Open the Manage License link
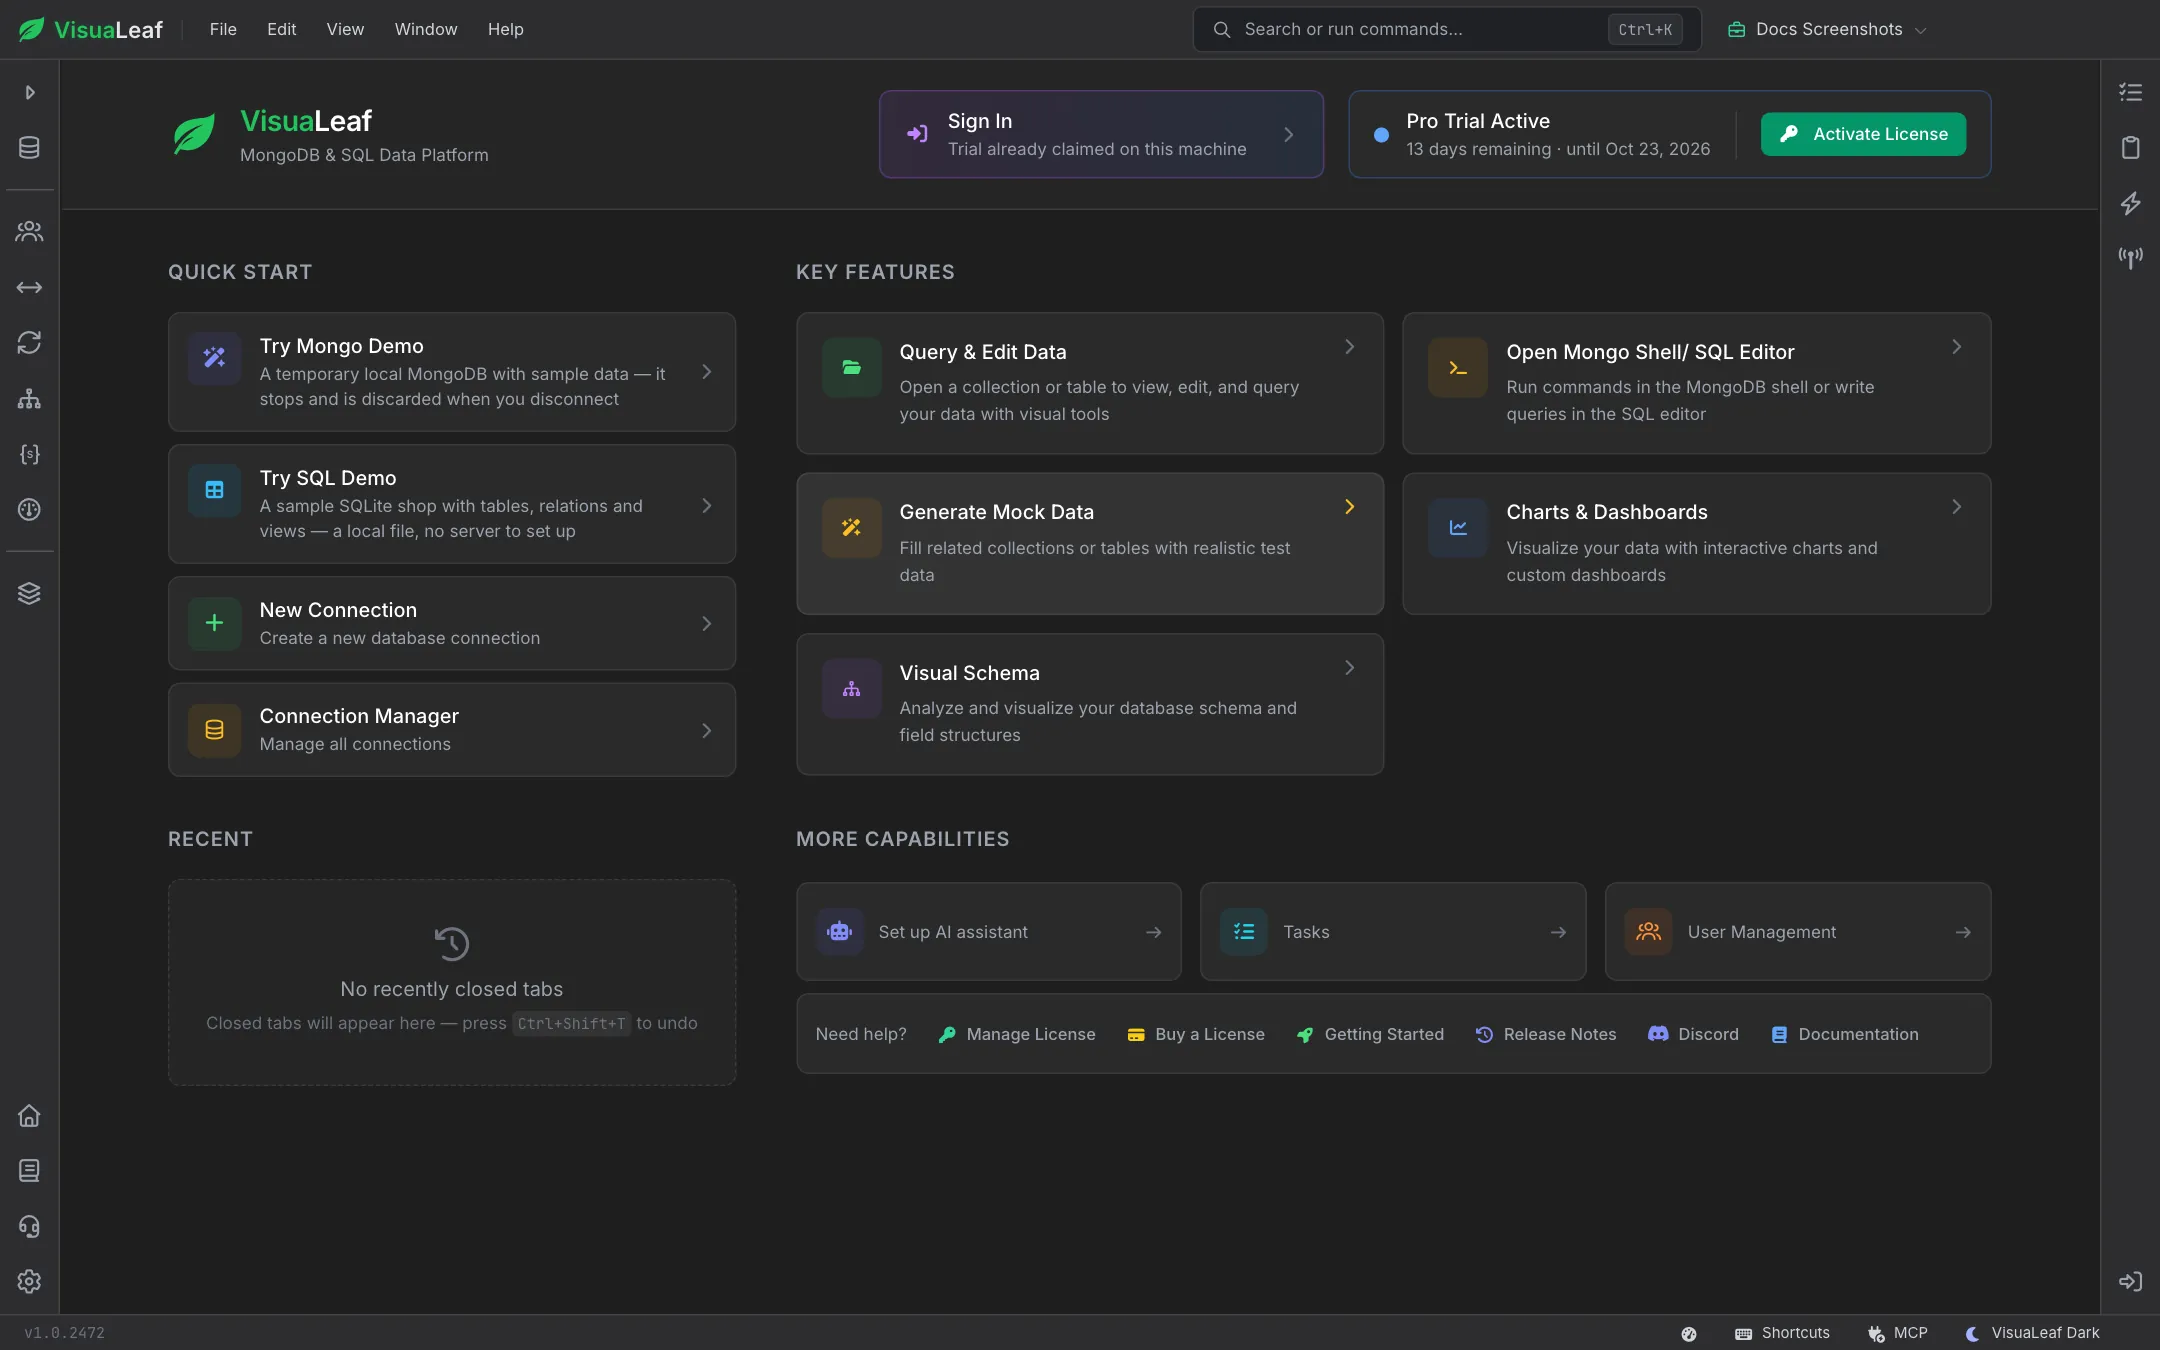 click(x=1017, y=1034)
